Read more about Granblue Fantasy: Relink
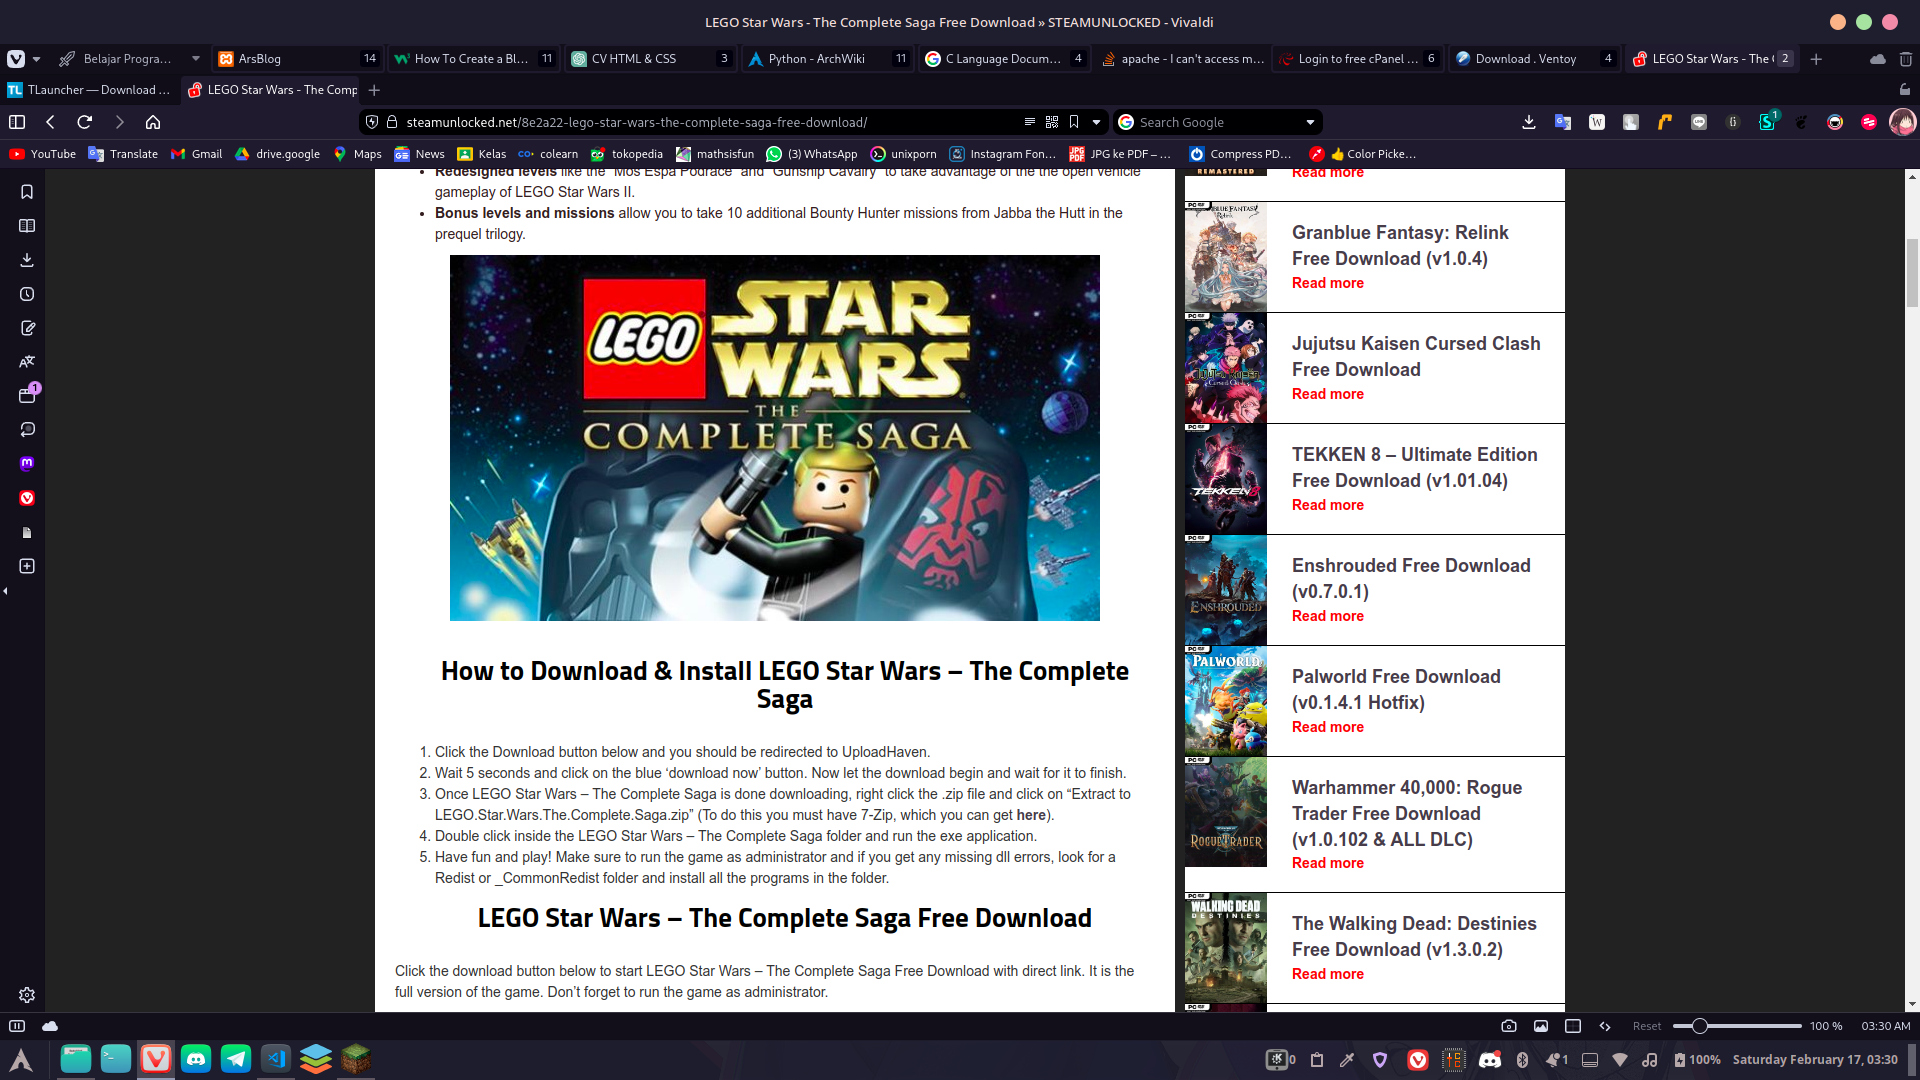The image size is (1920, 1080). pos(1327,283)
